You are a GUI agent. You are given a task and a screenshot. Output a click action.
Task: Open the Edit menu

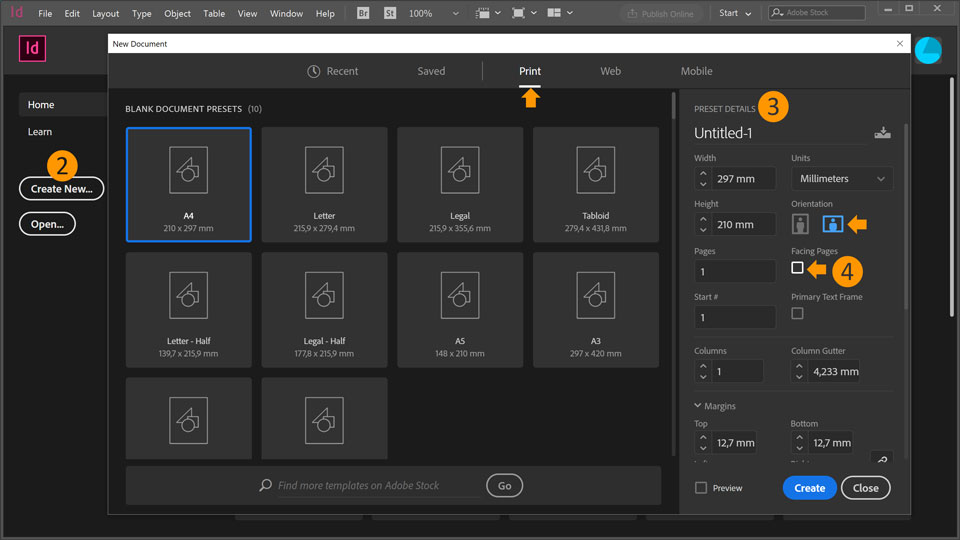coord(72,13)
